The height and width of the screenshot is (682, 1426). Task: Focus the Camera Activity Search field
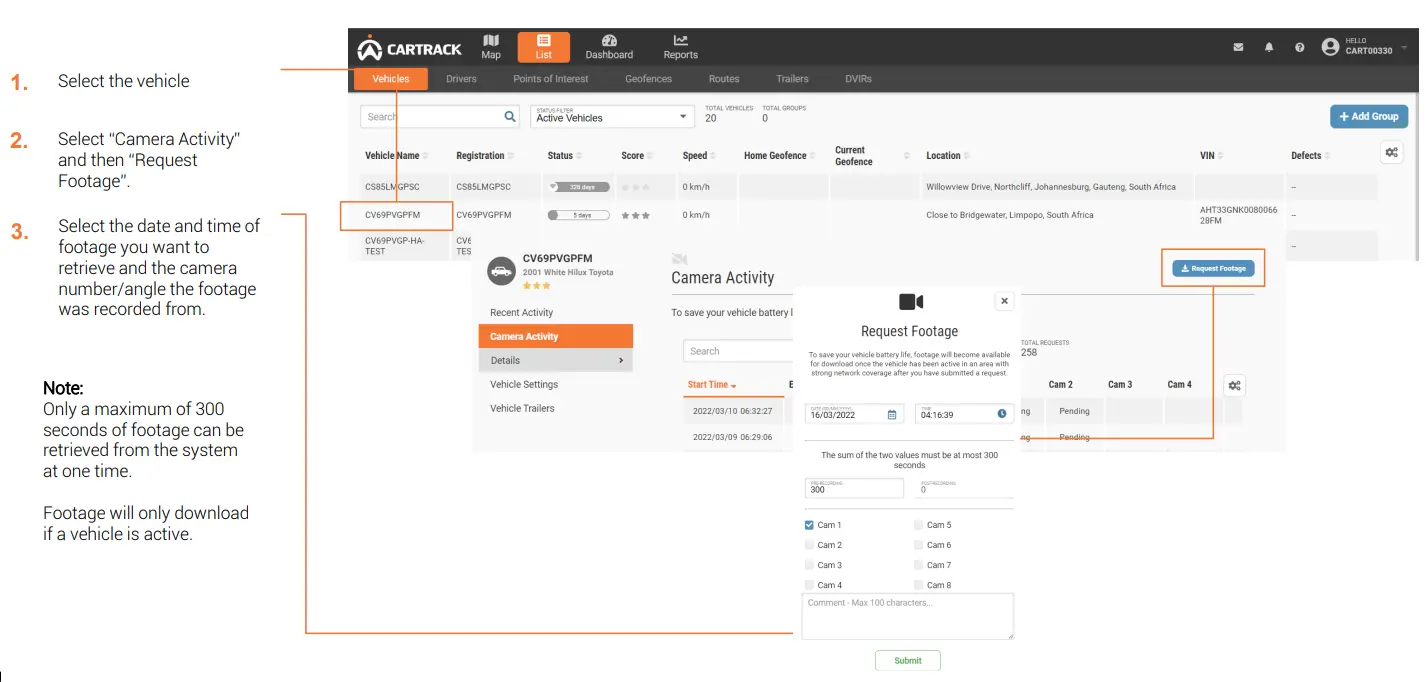pyautogui.click(x=740, y=351)
